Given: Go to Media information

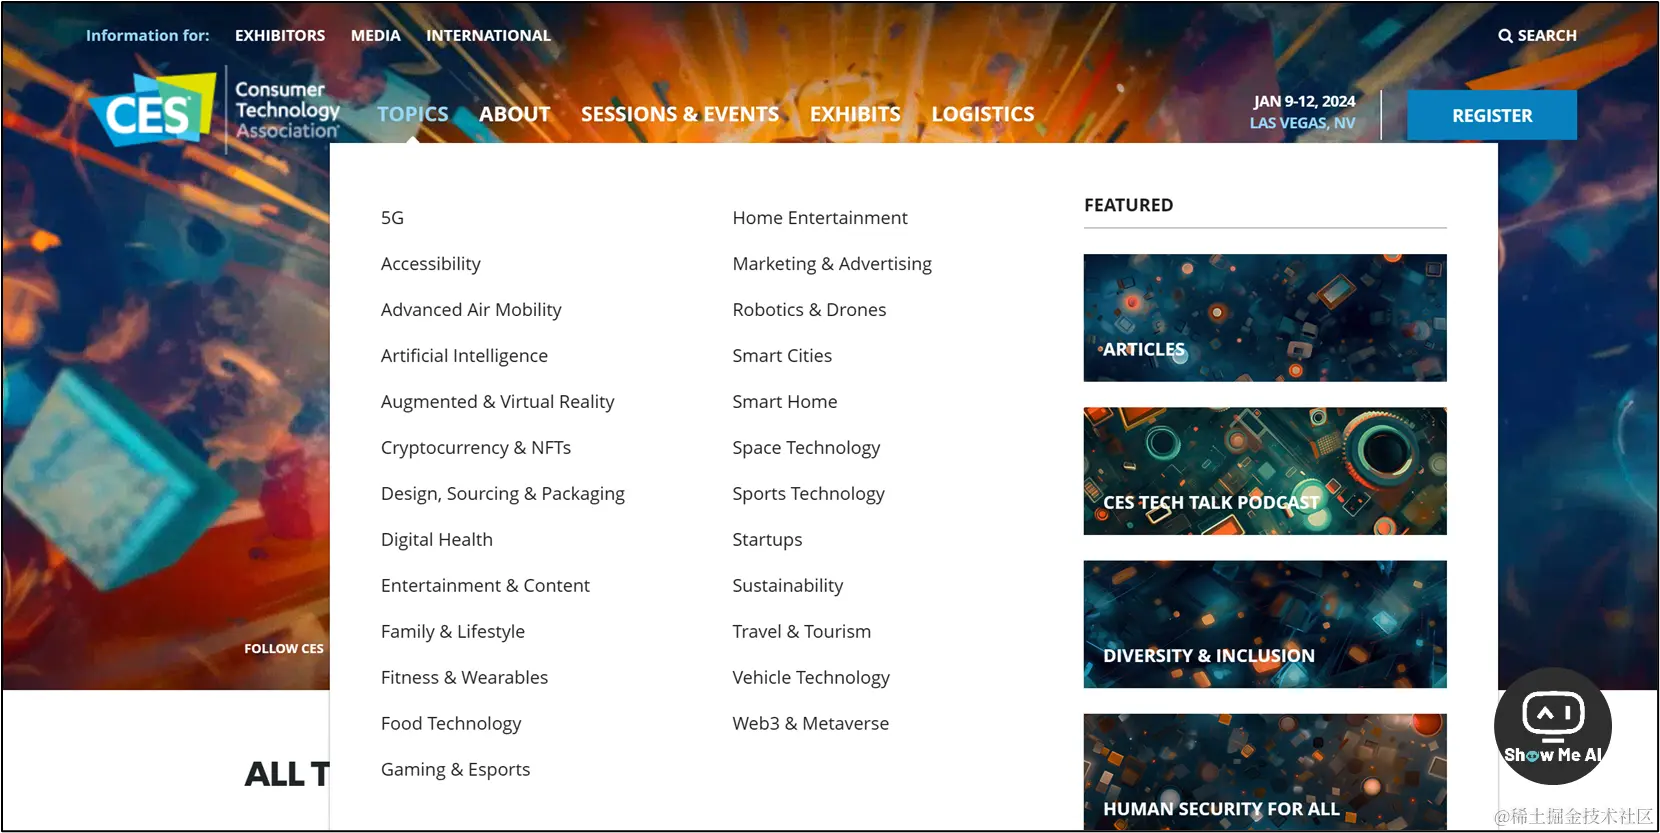Looking at the screenshot, I should point(376,35).
